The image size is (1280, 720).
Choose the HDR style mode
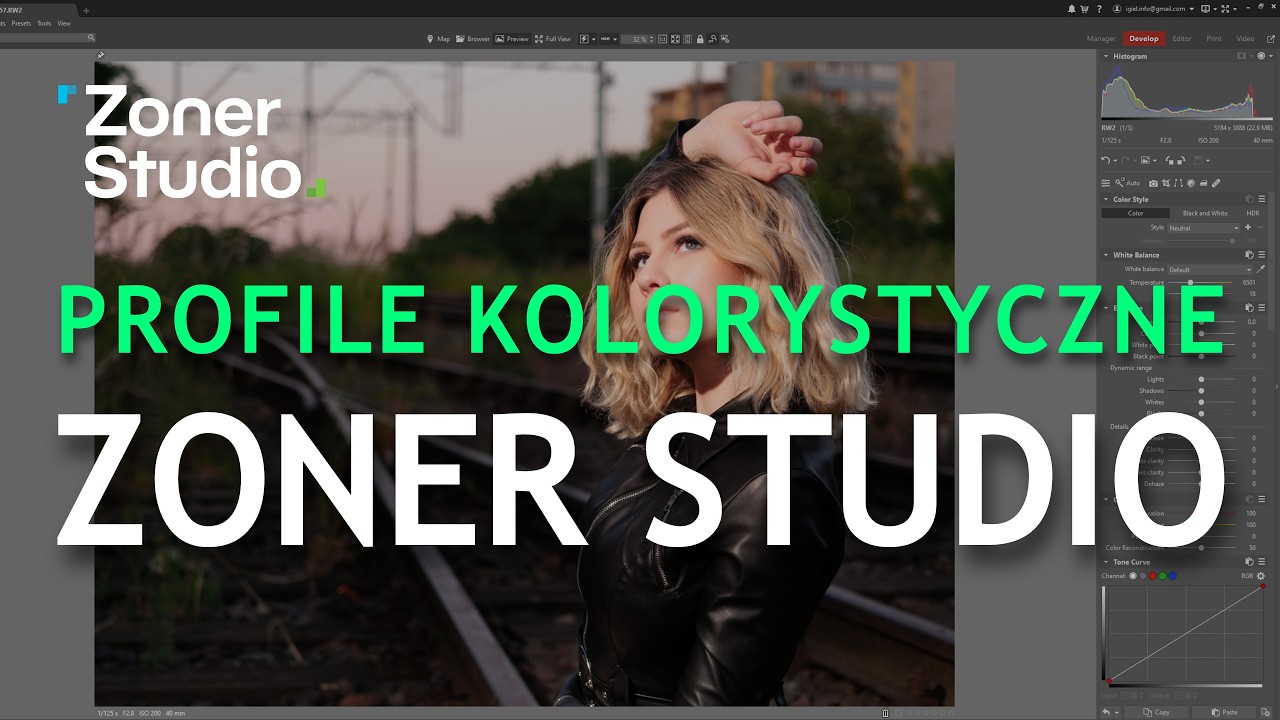click(x=1253, y=213)
